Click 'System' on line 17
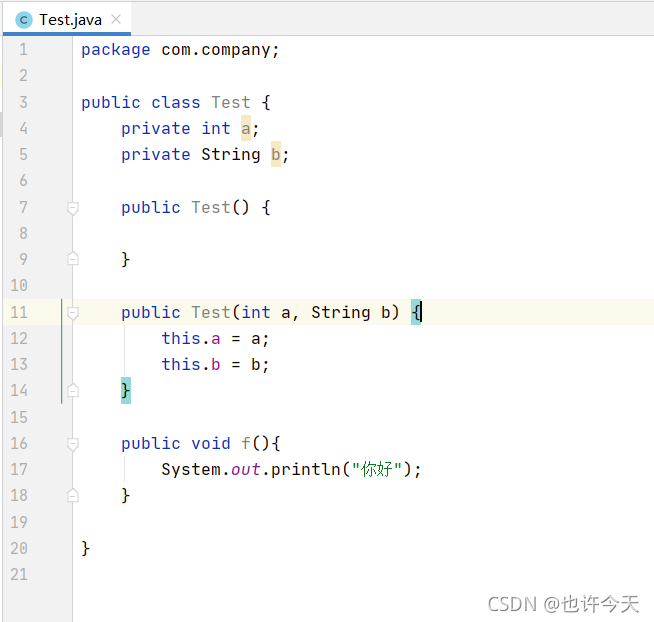Image resolution: width=654 pixels, height=622 pixels. point(191,470)
